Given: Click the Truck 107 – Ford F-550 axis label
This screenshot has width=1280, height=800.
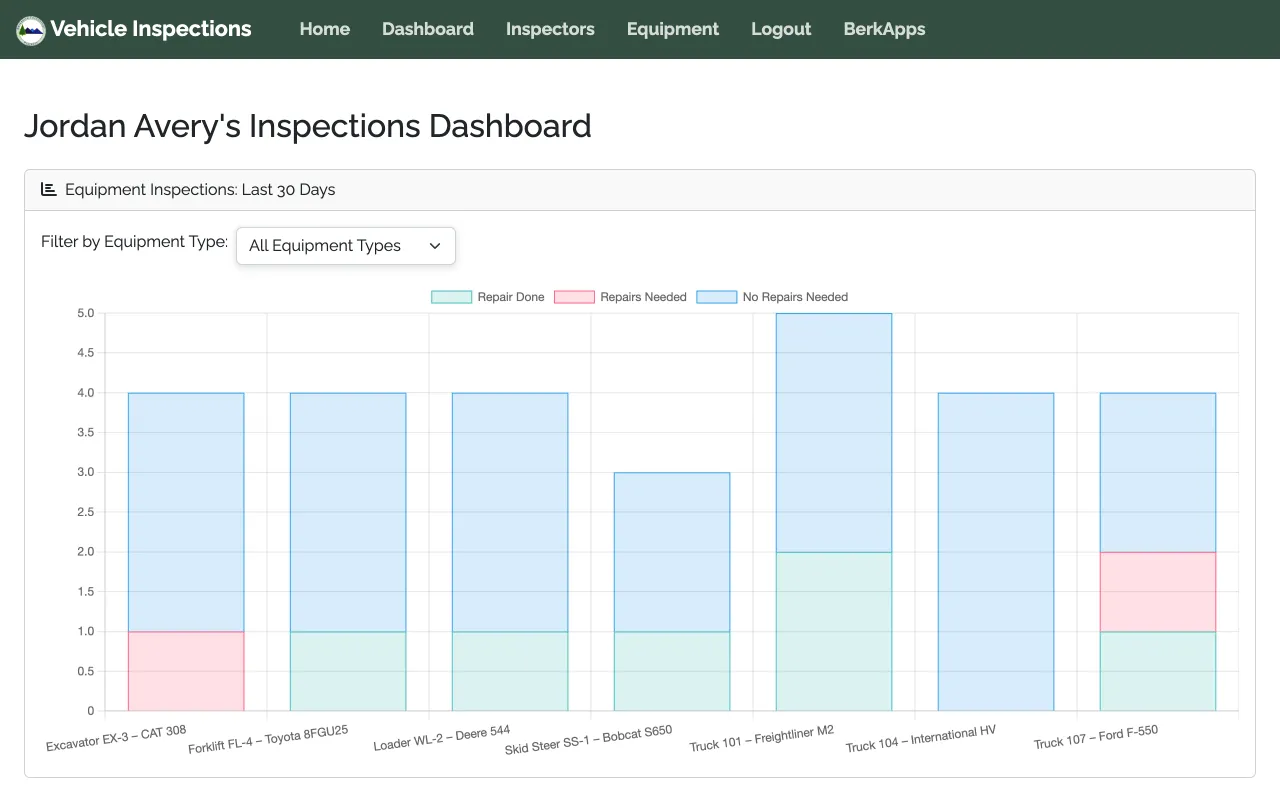Looking at the screenshot, I should (1096, 737).
